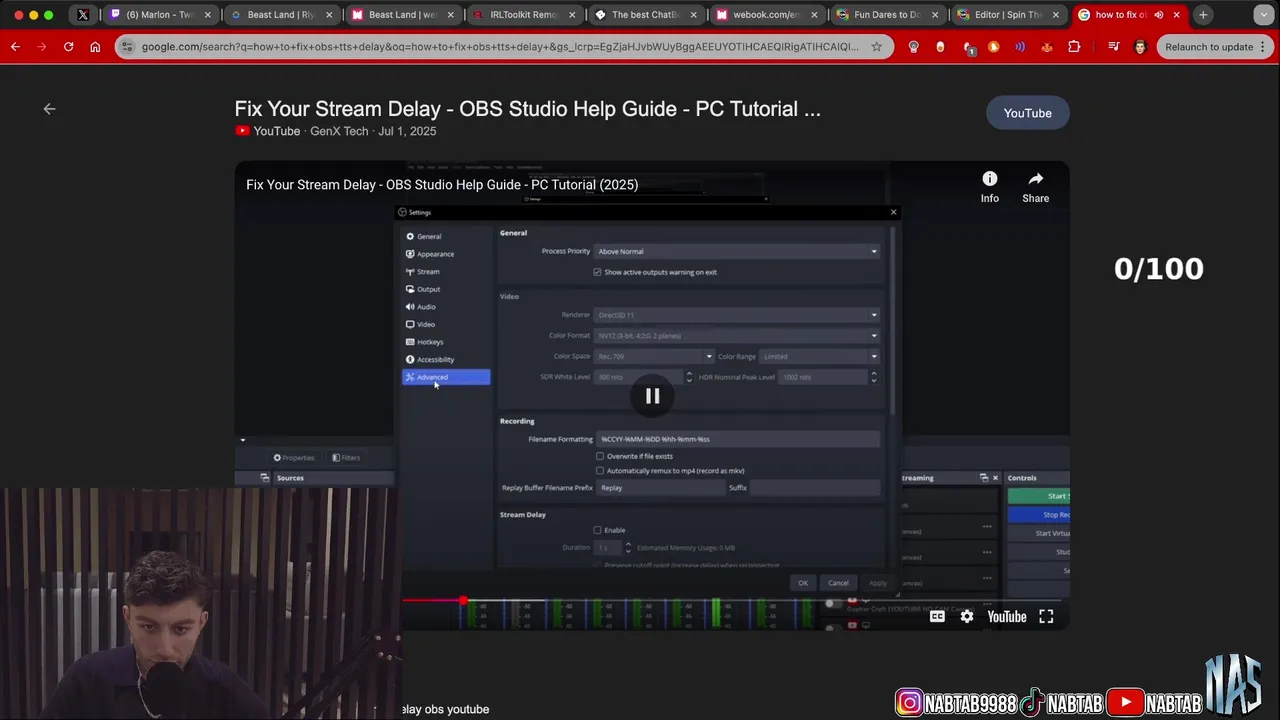Open the Fix Your Stream Delay title link
1280x720 pixels.
527,109
